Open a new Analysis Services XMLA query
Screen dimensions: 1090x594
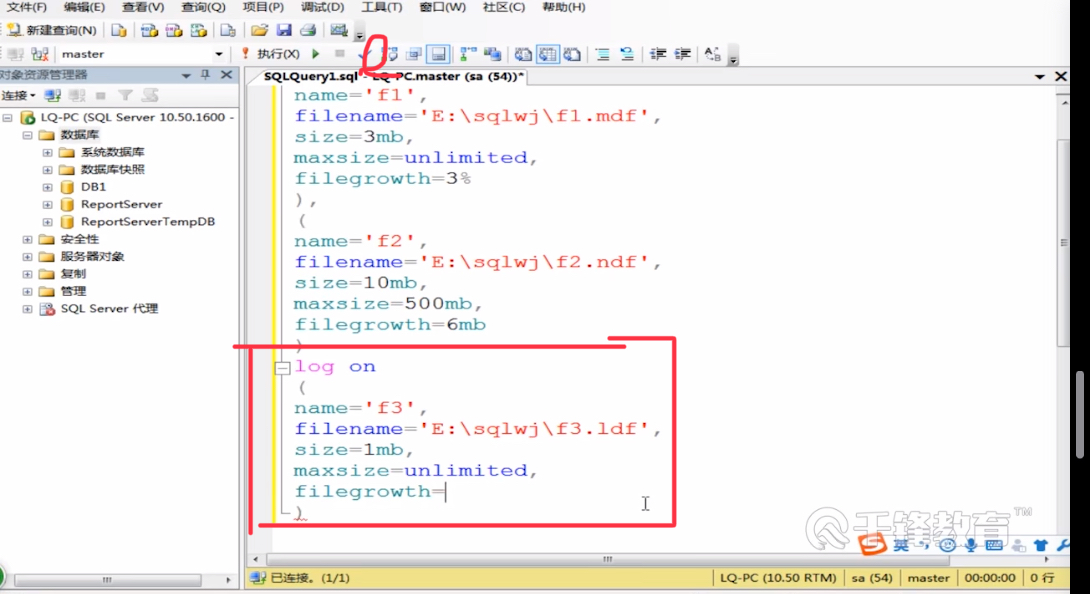point(199,30)
